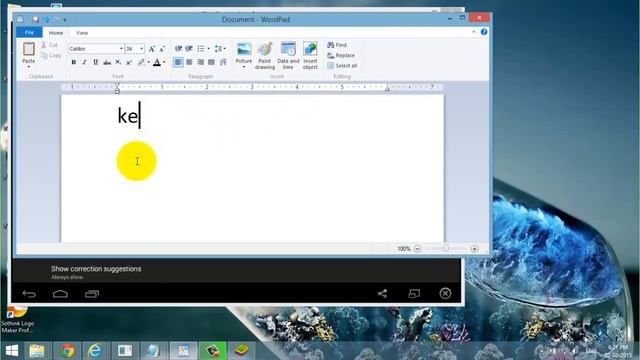640x360 pixels.
Task: Toggle Superscript formatting
Action: 129,62
